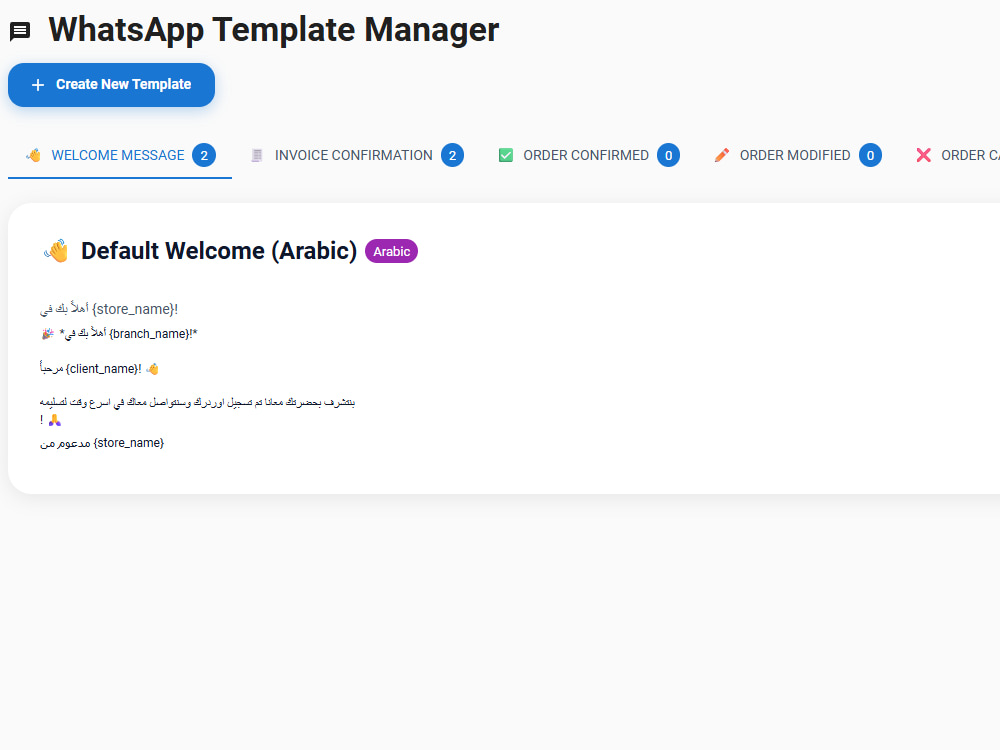Screen dimensions: 1000x750
Task: Click the zero badge on Order Modified tab
Action: [x=870, y=155]
